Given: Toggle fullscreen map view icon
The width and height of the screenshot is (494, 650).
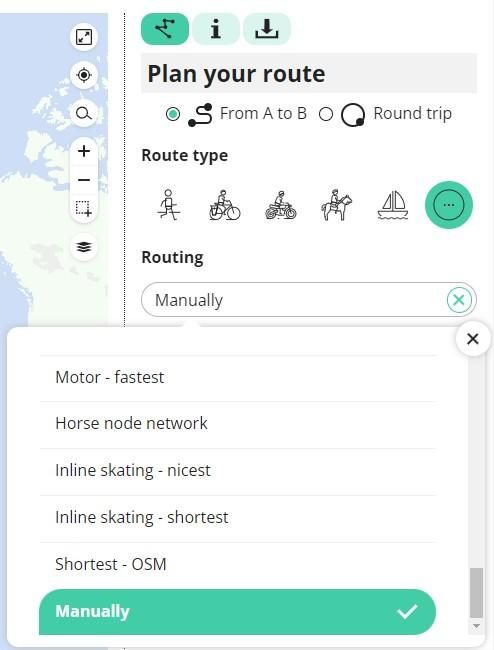Looking at the screenshot, I should pos(84,37).
